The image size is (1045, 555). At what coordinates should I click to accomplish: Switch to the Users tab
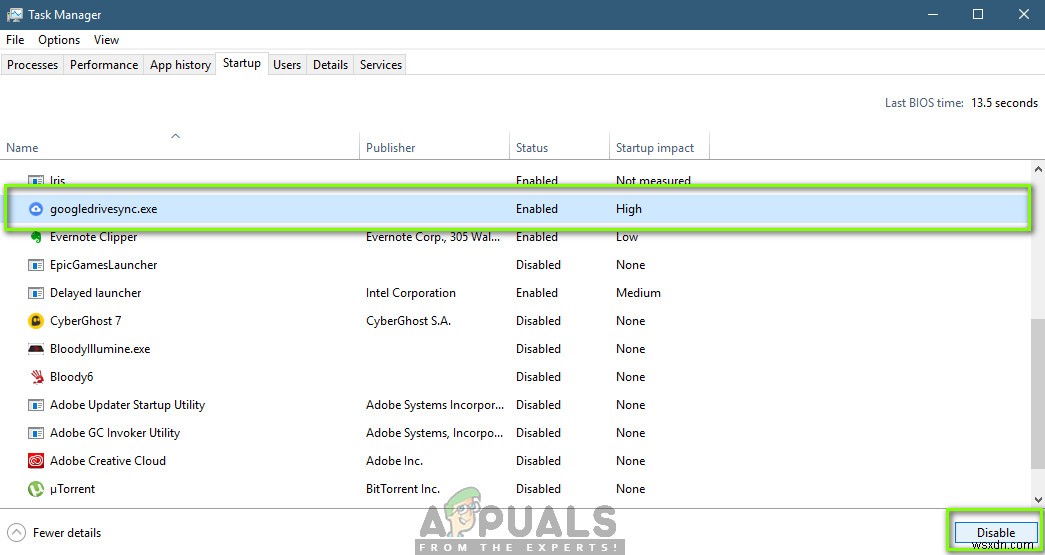(x=287, y=65)
